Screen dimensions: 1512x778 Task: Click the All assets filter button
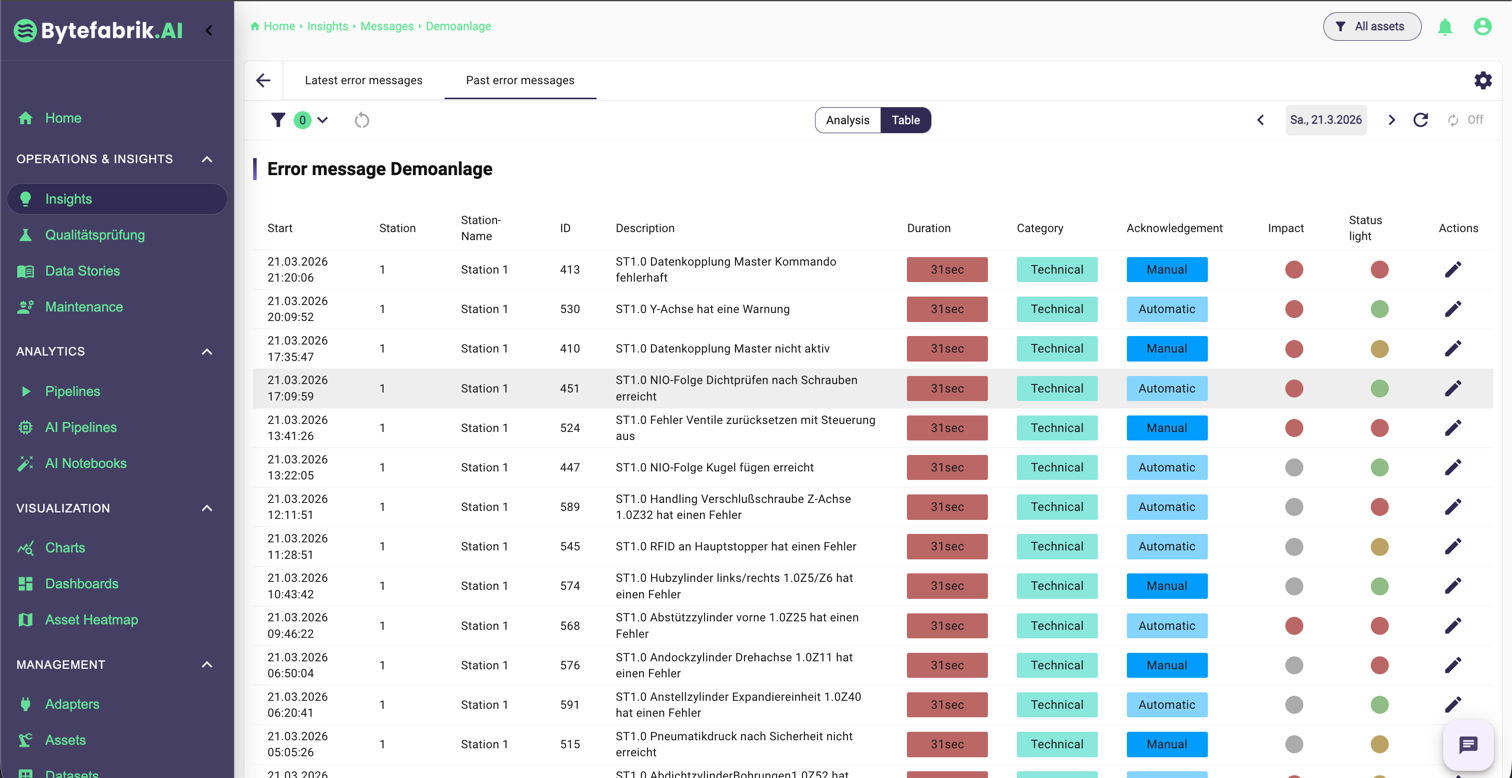(1371, 27)
